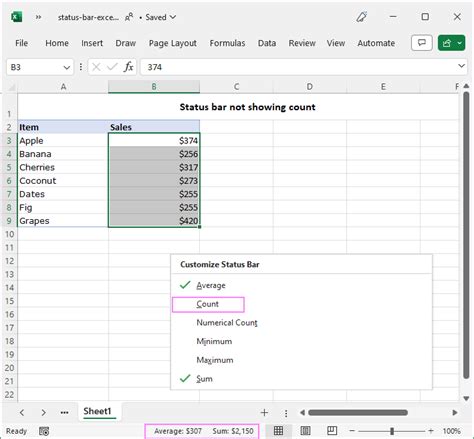Image resolution: width=474 pixels, height=439 pixels.
Task: Click horizontal scrollbar left arrow
Action: click(x=302, y=413)
